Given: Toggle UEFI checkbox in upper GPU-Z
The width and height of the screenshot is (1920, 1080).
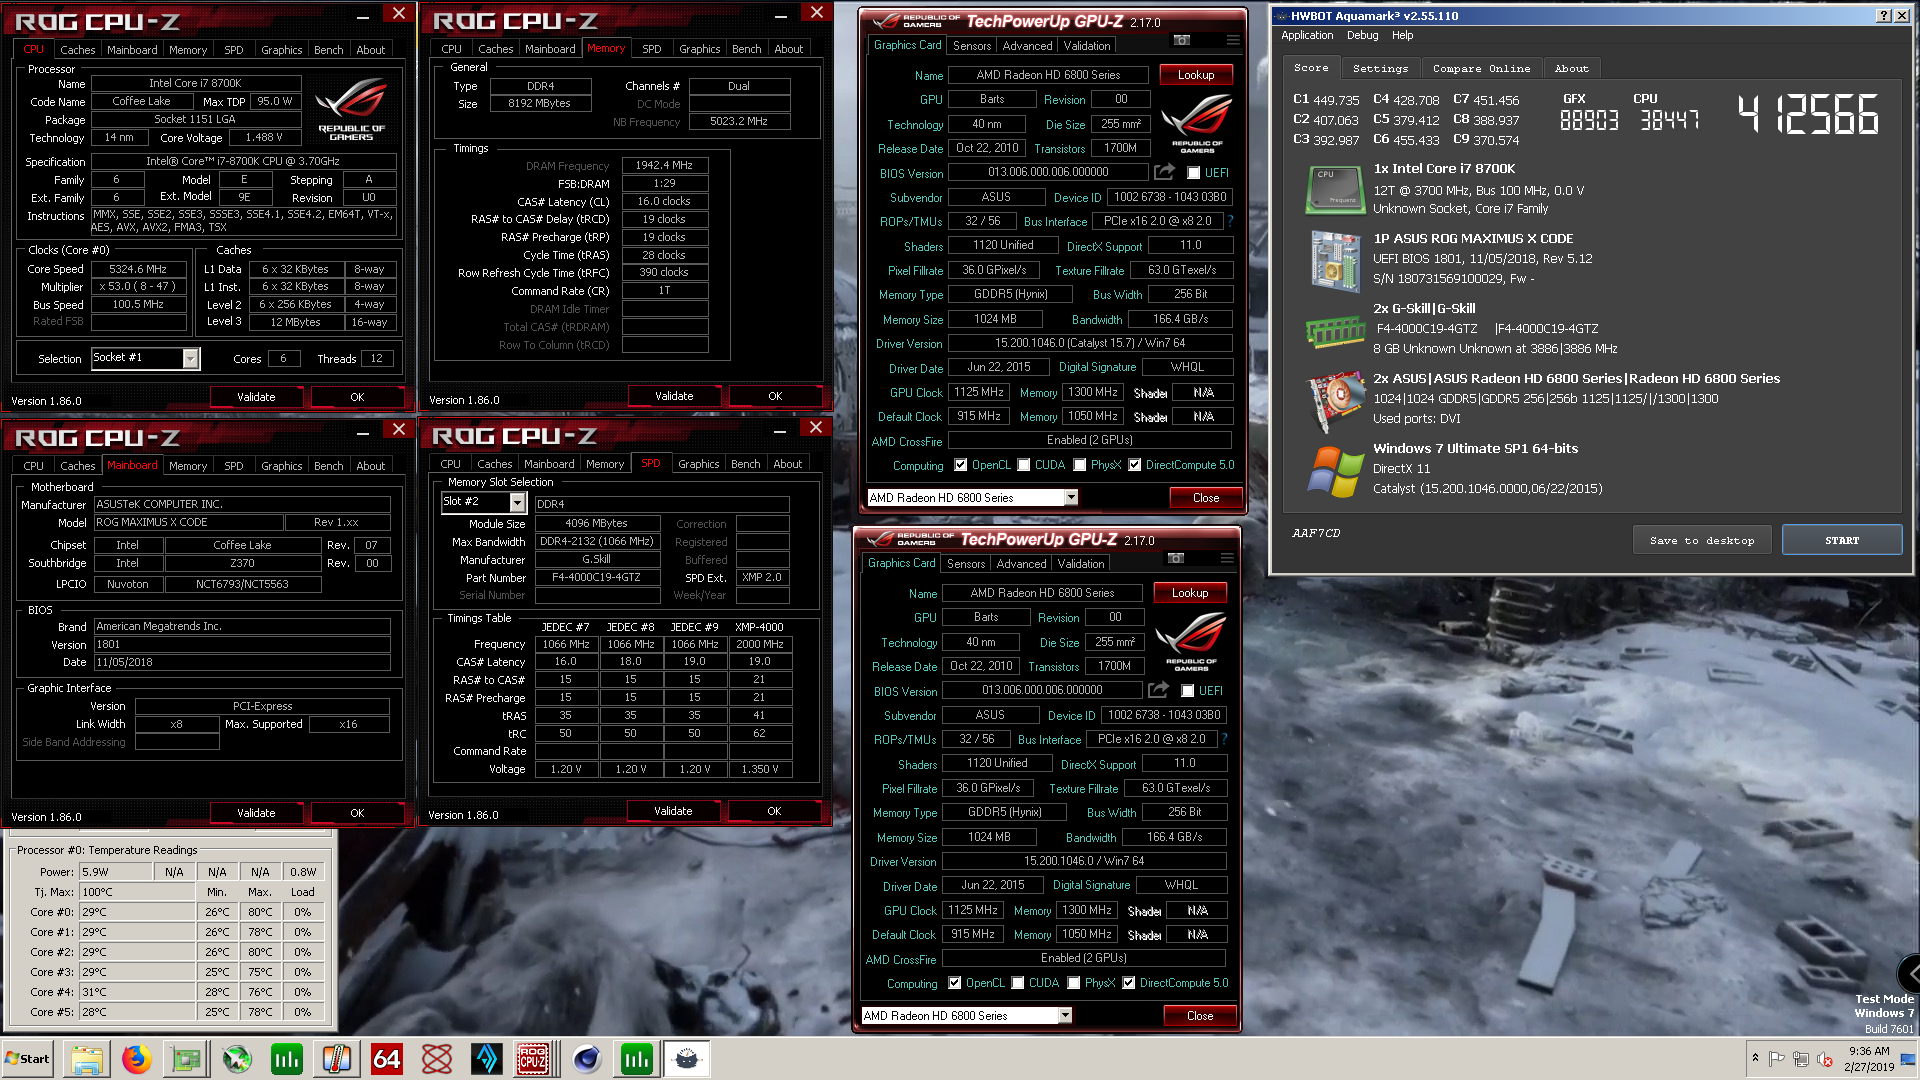Looking at the screenshot, I should pos(1193,173).
